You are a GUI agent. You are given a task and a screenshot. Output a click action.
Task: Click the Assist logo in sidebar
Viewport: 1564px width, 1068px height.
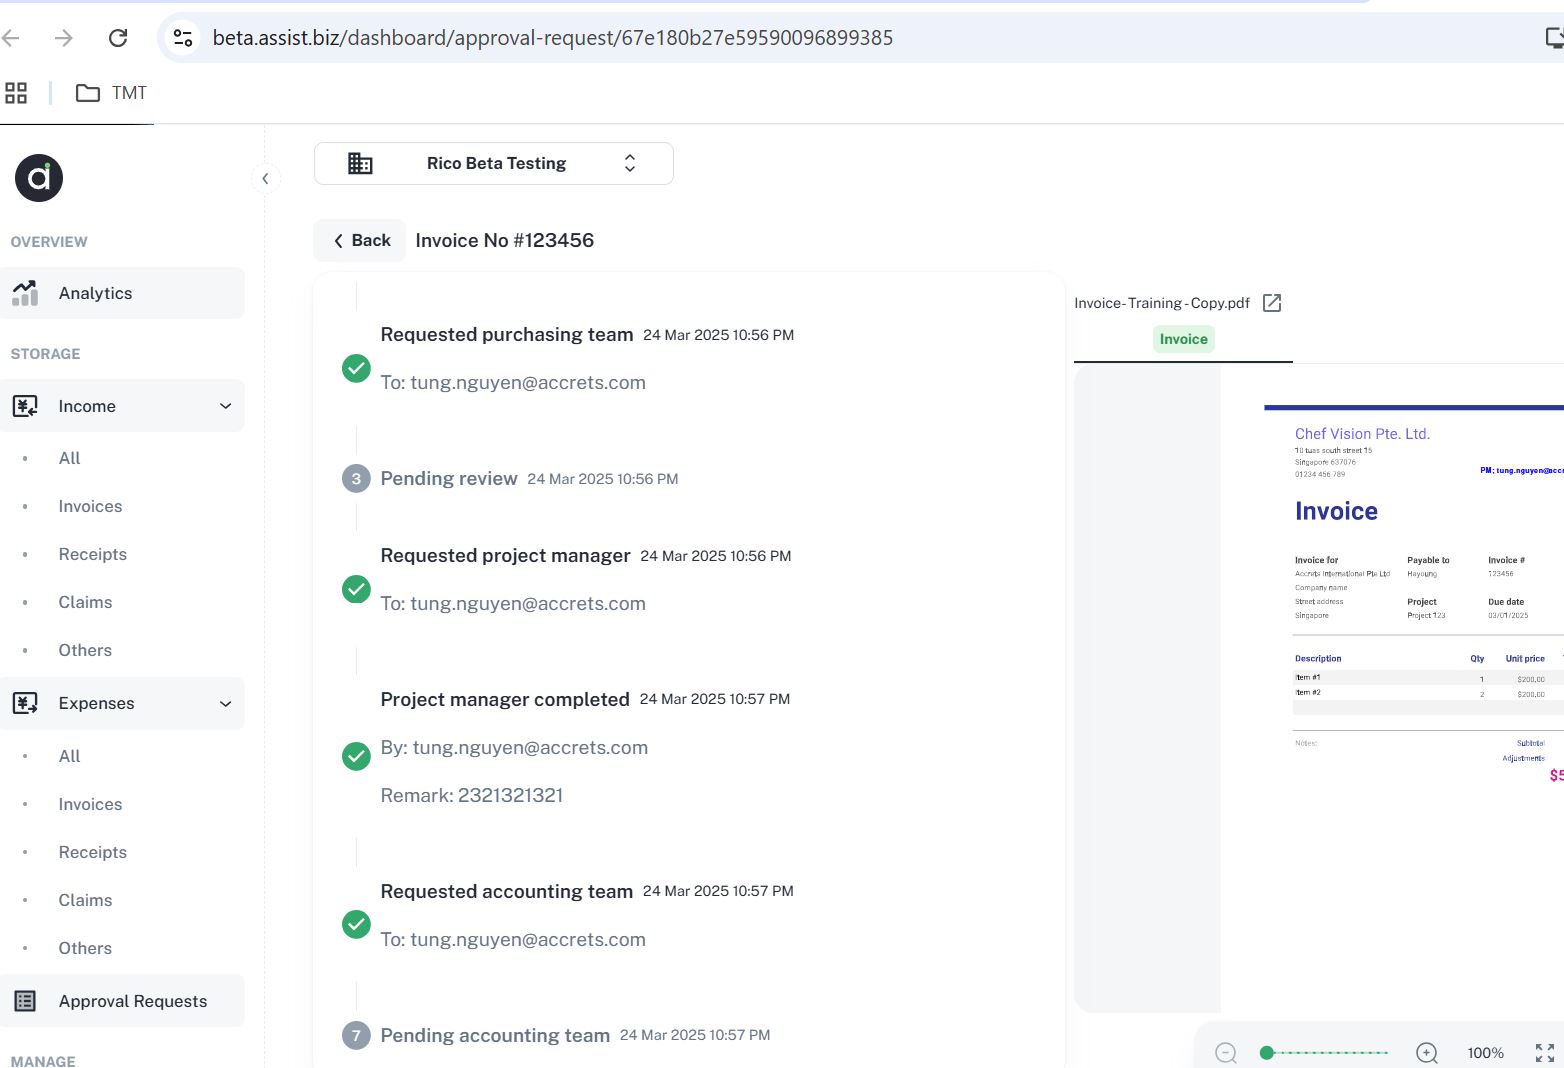39,178
